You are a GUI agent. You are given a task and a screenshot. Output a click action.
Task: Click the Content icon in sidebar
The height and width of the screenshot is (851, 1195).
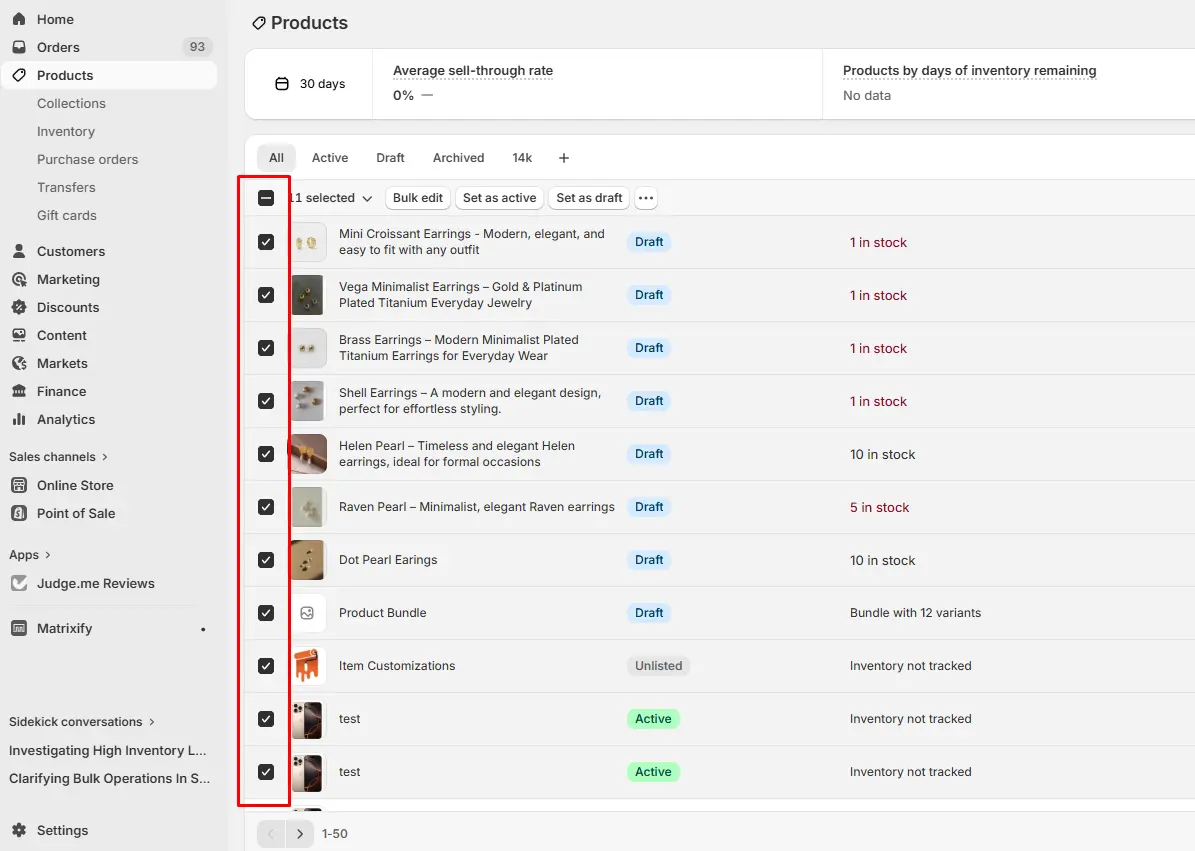[19, 335]
